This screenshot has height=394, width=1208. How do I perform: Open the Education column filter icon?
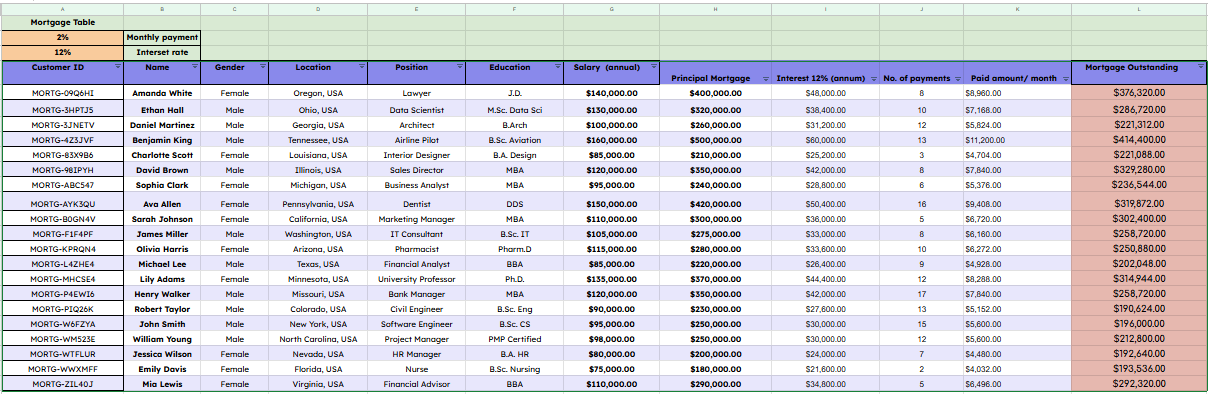point(558,67)
